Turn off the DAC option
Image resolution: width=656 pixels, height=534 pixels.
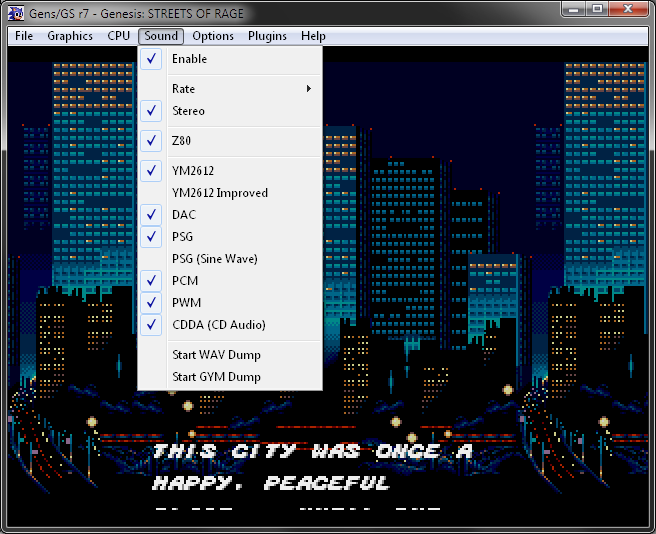(183, 215)
